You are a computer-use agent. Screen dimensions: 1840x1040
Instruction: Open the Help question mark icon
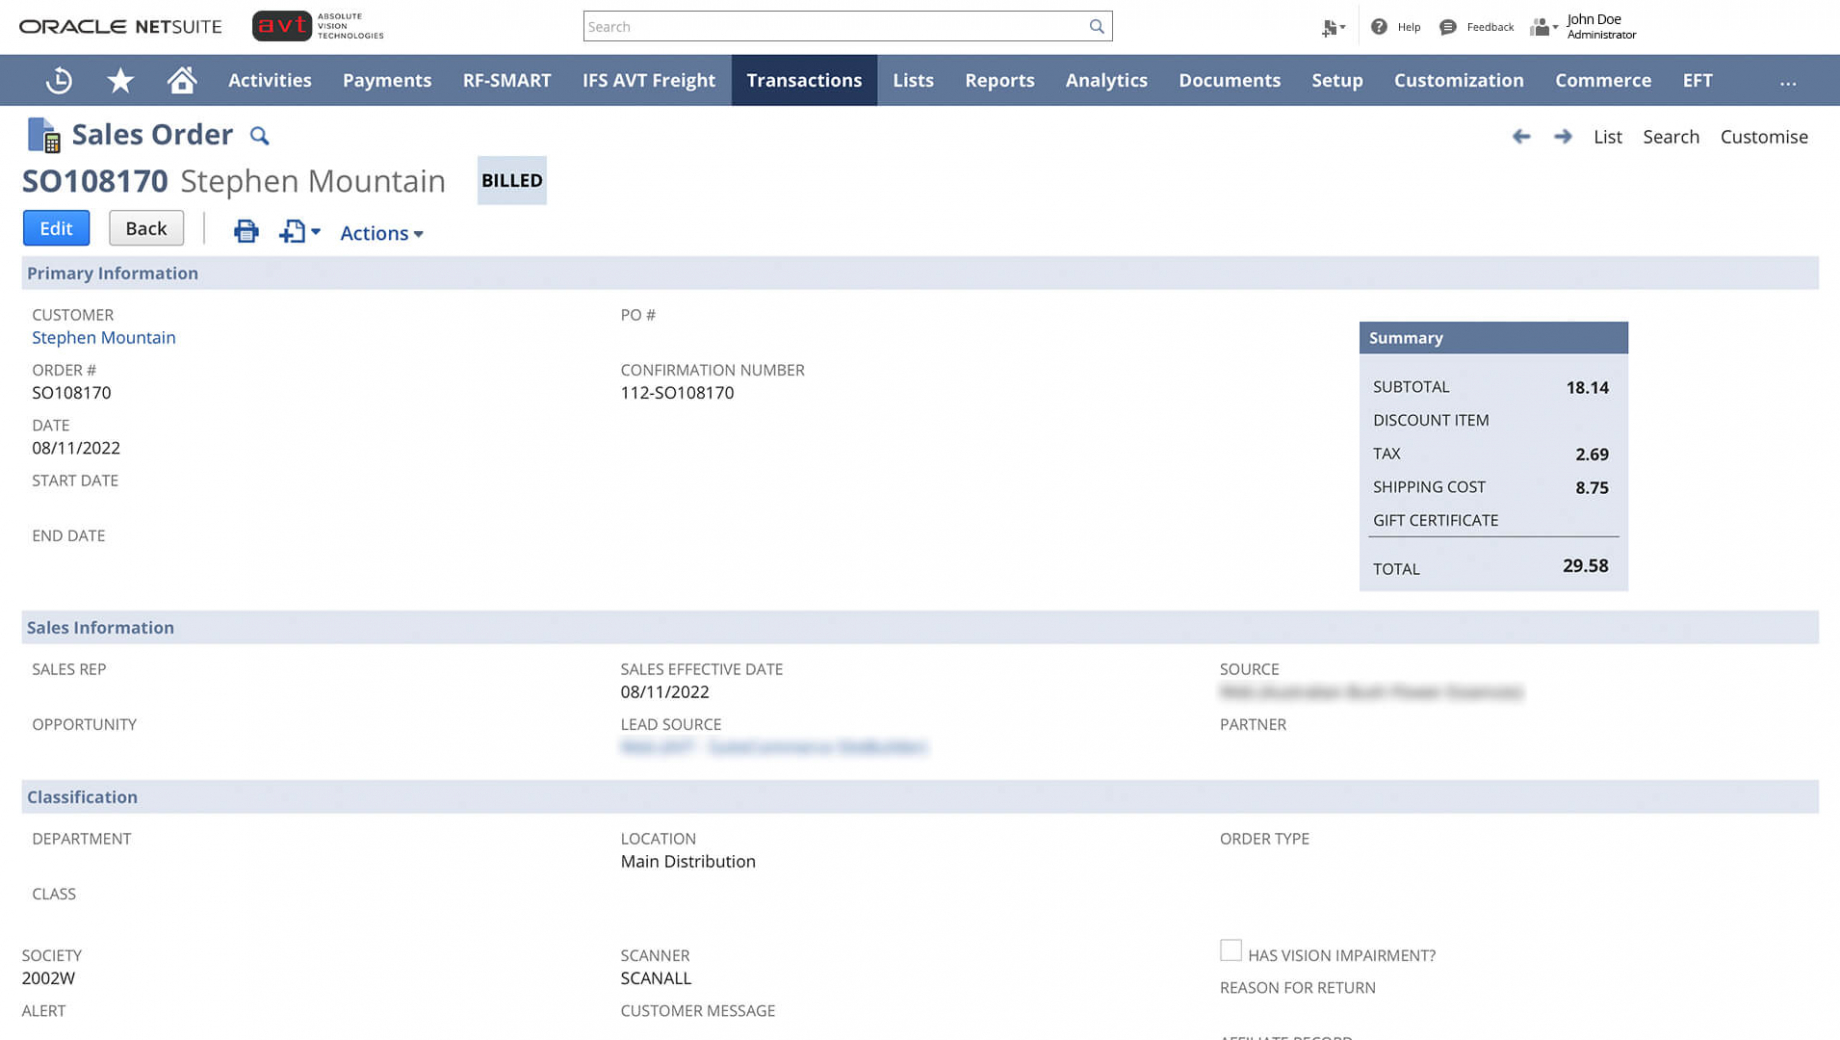(x=1379, y=27)
